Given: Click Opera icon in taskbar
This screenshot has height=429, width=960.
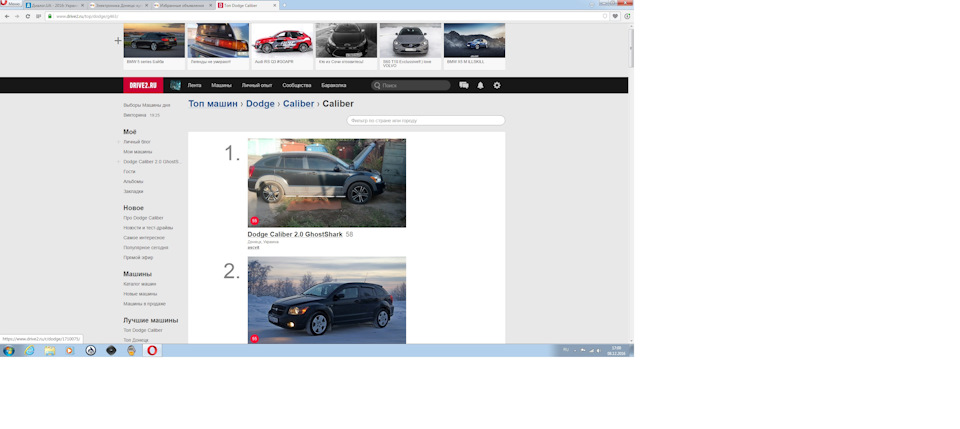Looking at the screenshot, I should [x=152, y=351].
